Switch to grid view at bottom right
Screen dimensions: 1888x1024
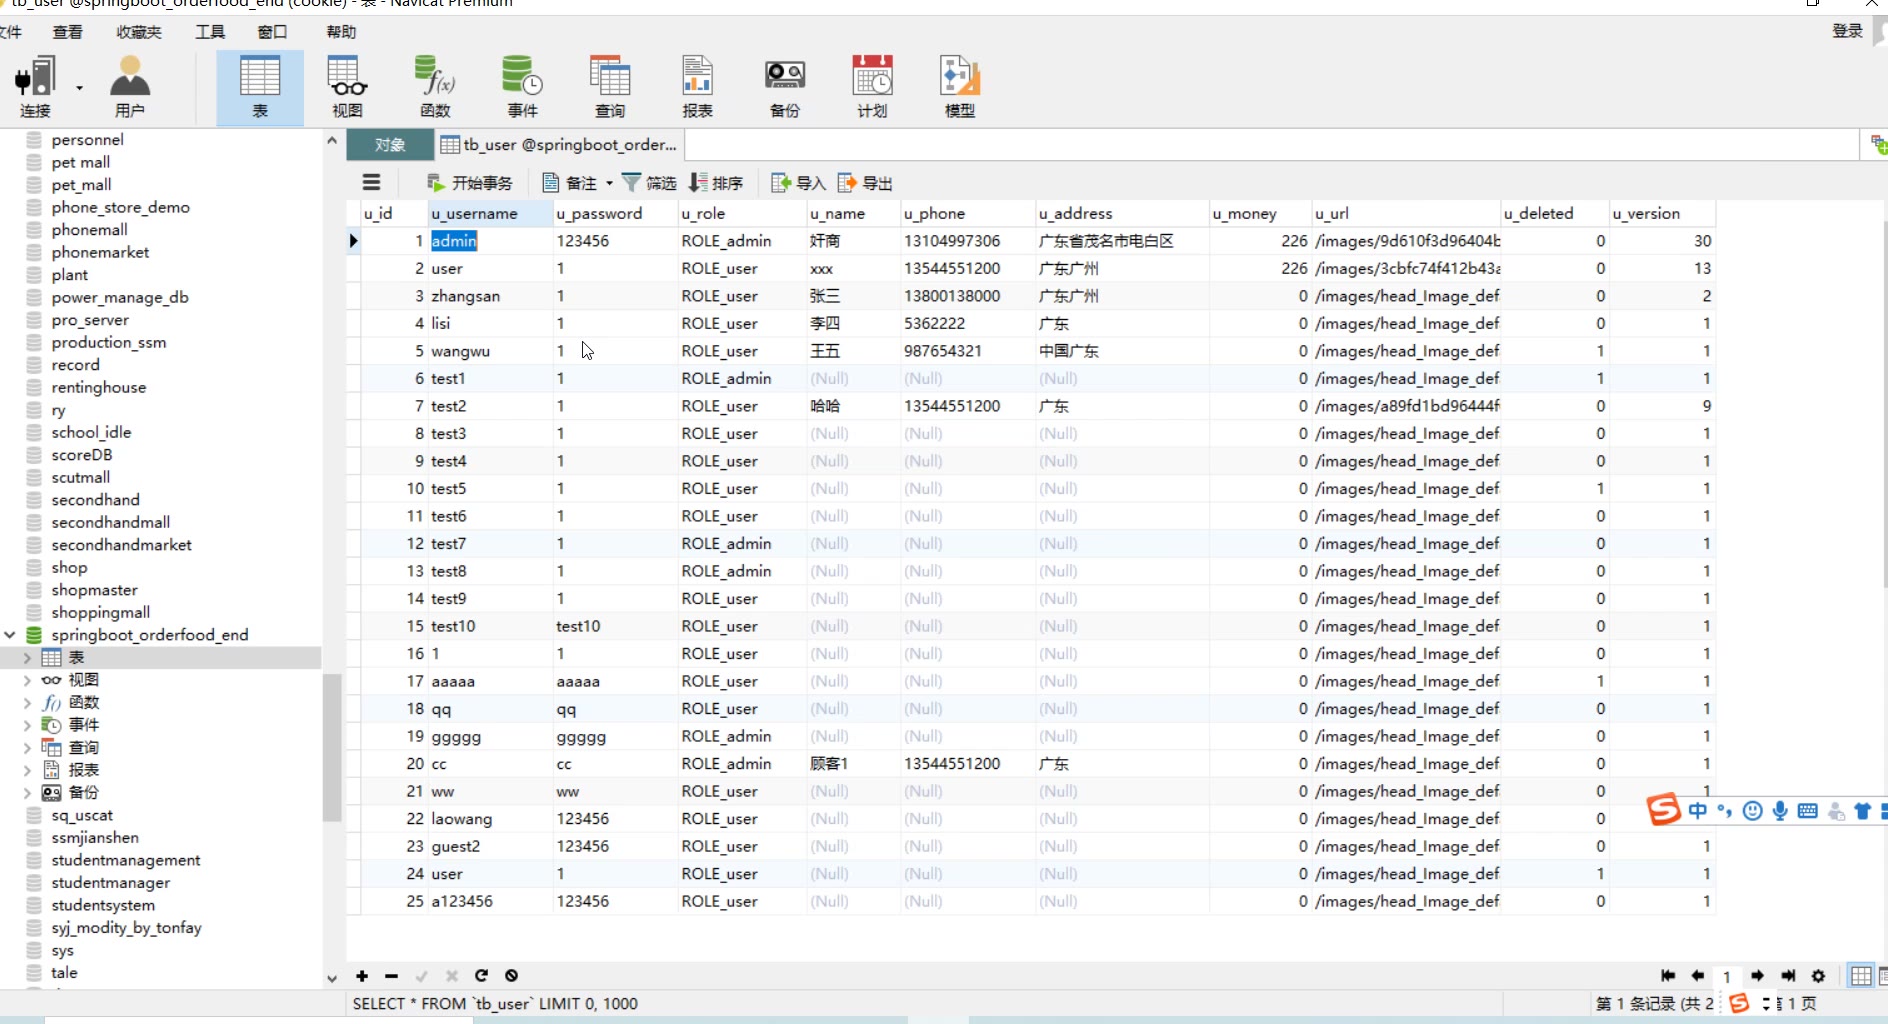point(1860,976)
